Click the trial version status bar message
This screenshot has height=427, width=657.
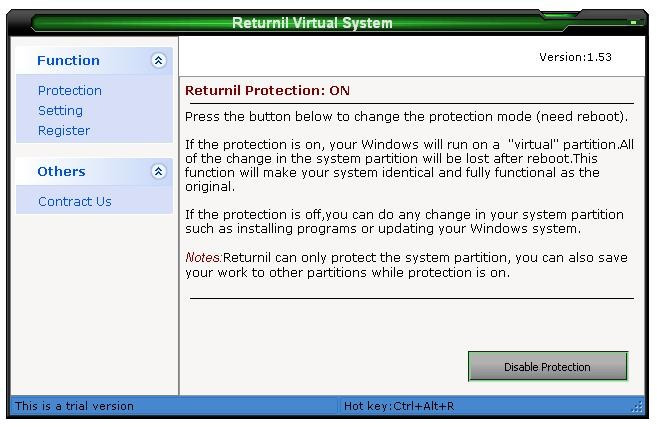click(74, 406)
